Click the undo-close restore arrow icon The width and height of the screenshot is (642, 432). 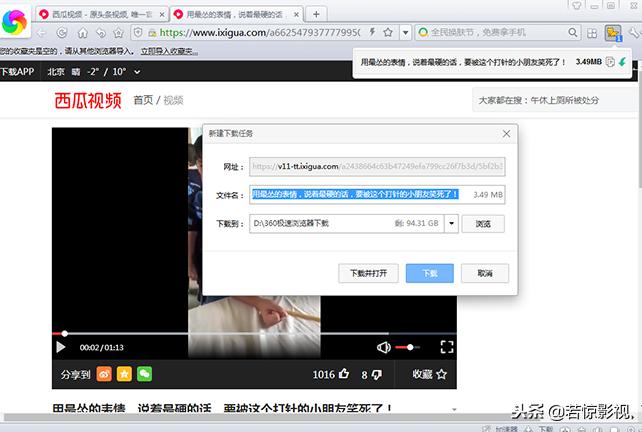click(x=101, y=33)
